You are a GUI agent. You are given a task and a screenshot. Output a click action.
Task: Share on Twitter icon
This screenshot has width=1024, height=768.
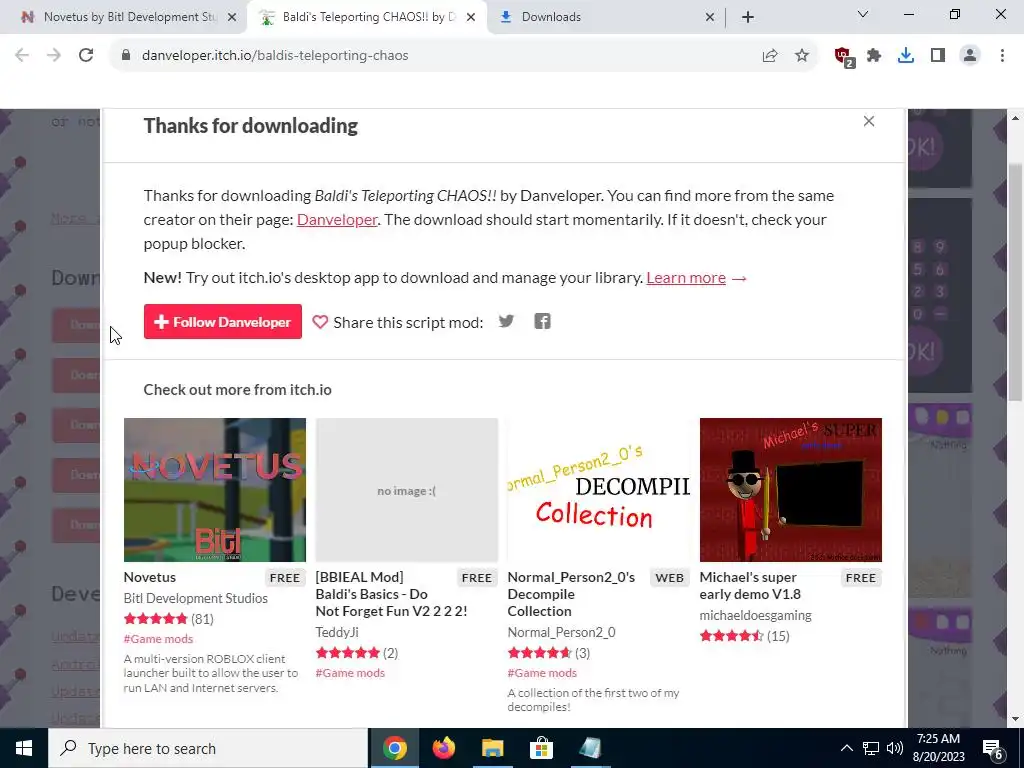click(506, 321)
